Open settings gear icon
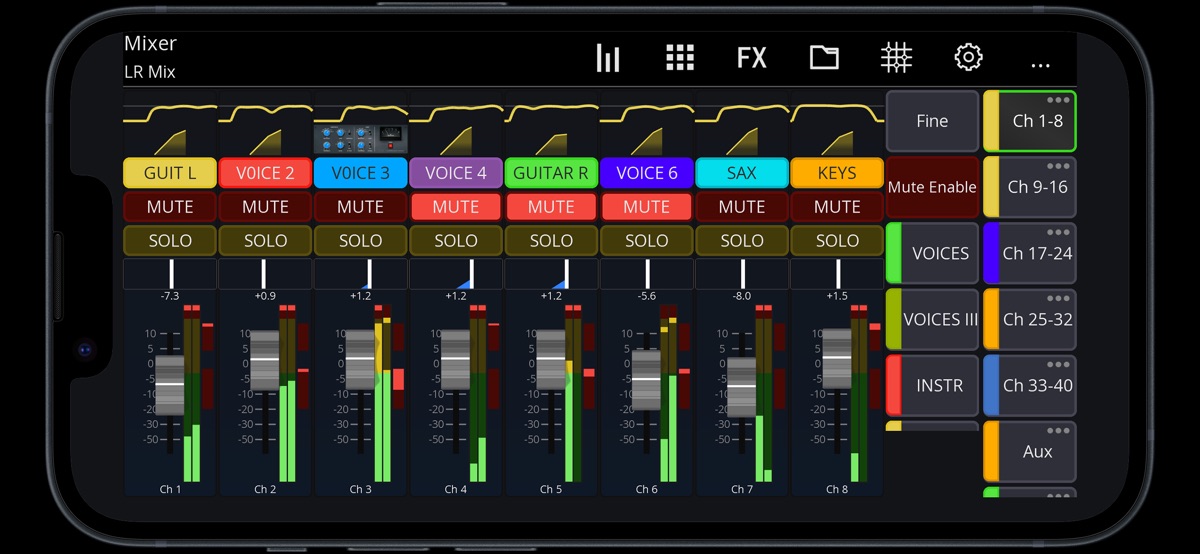 pos(968,58)
